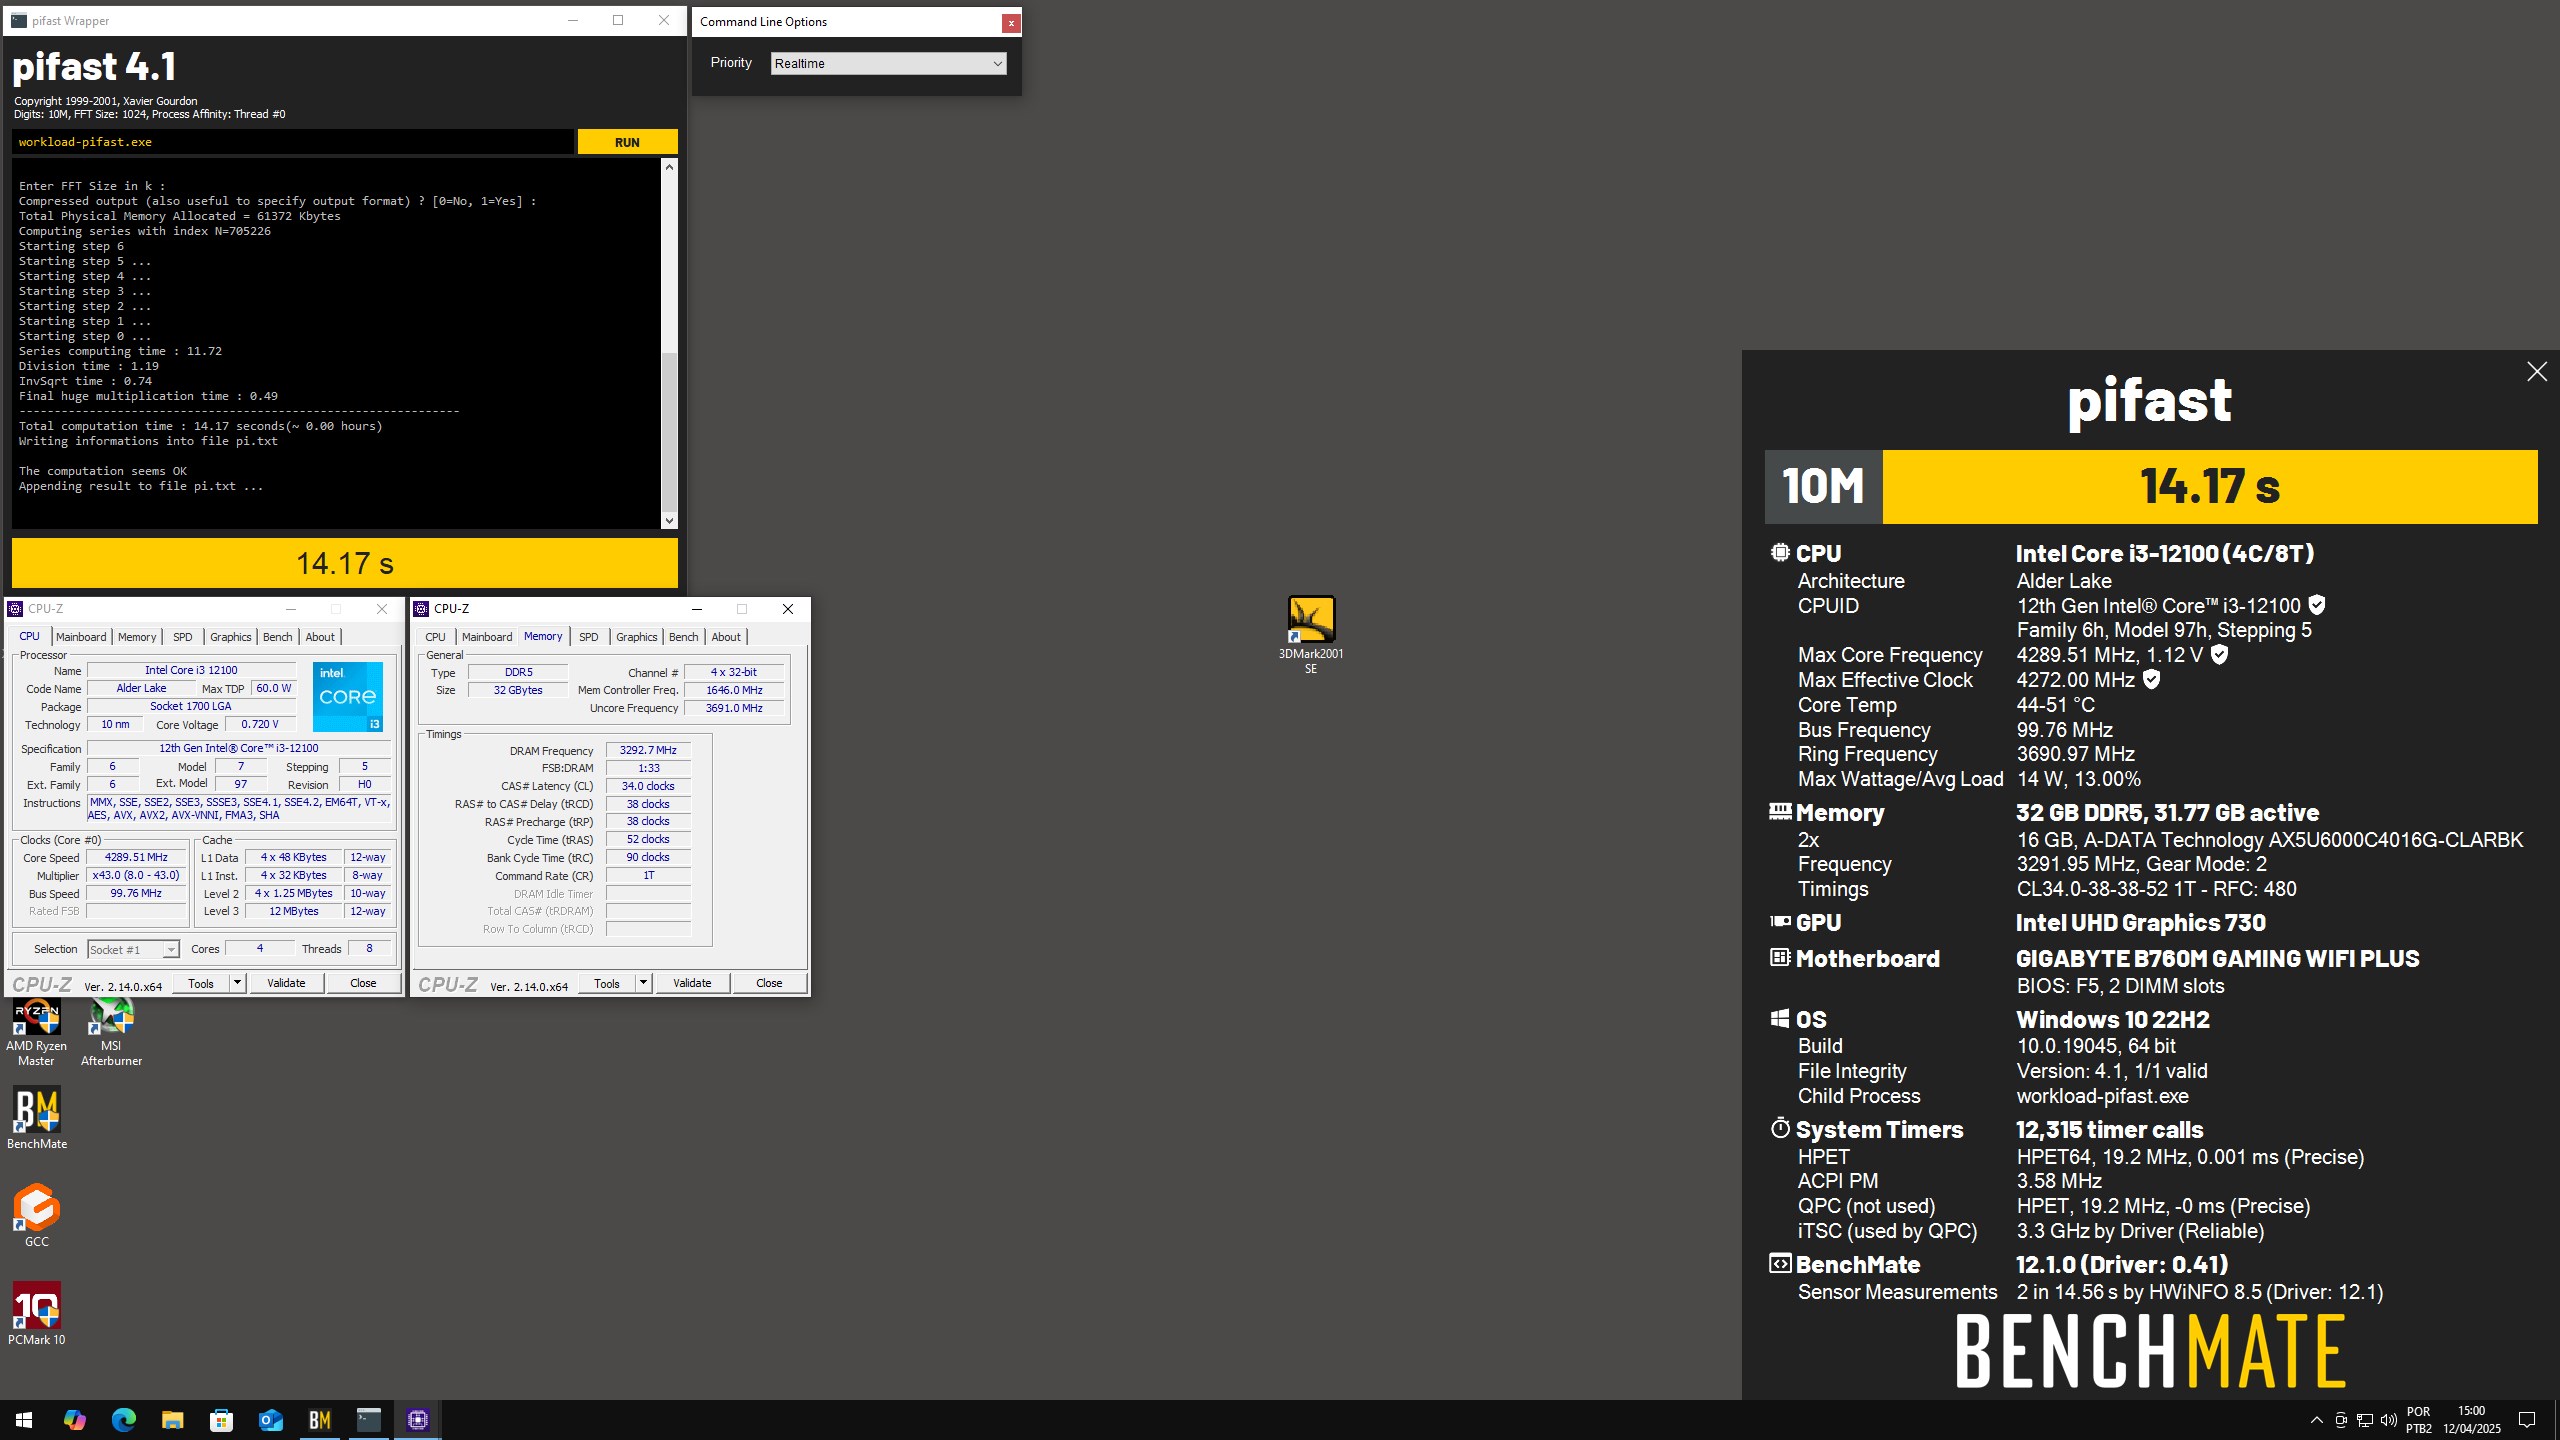Screen dimensions: 2560x1440
Task: Select SPD tab in right CPU-Z
Action: point(588,637)
